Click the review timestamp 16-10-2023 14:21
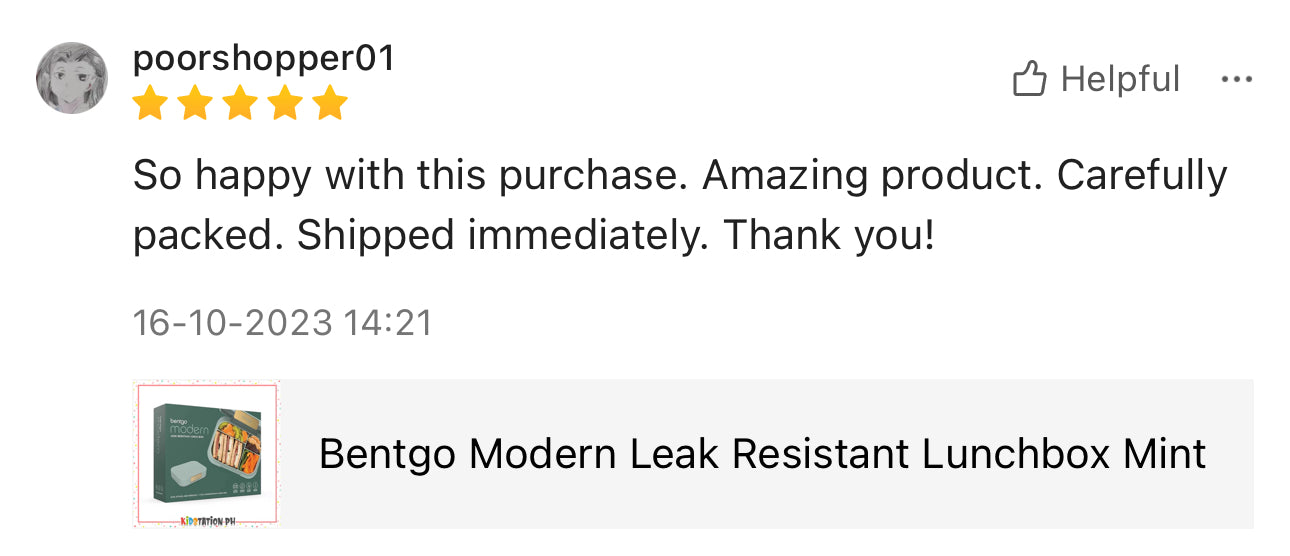 click(282, 323)
